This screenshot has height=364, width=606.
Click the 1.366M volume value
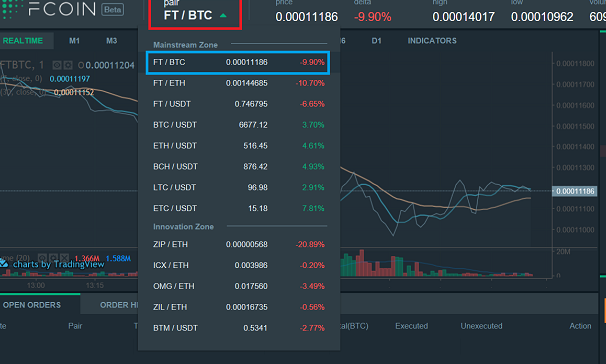coord(87,258)
